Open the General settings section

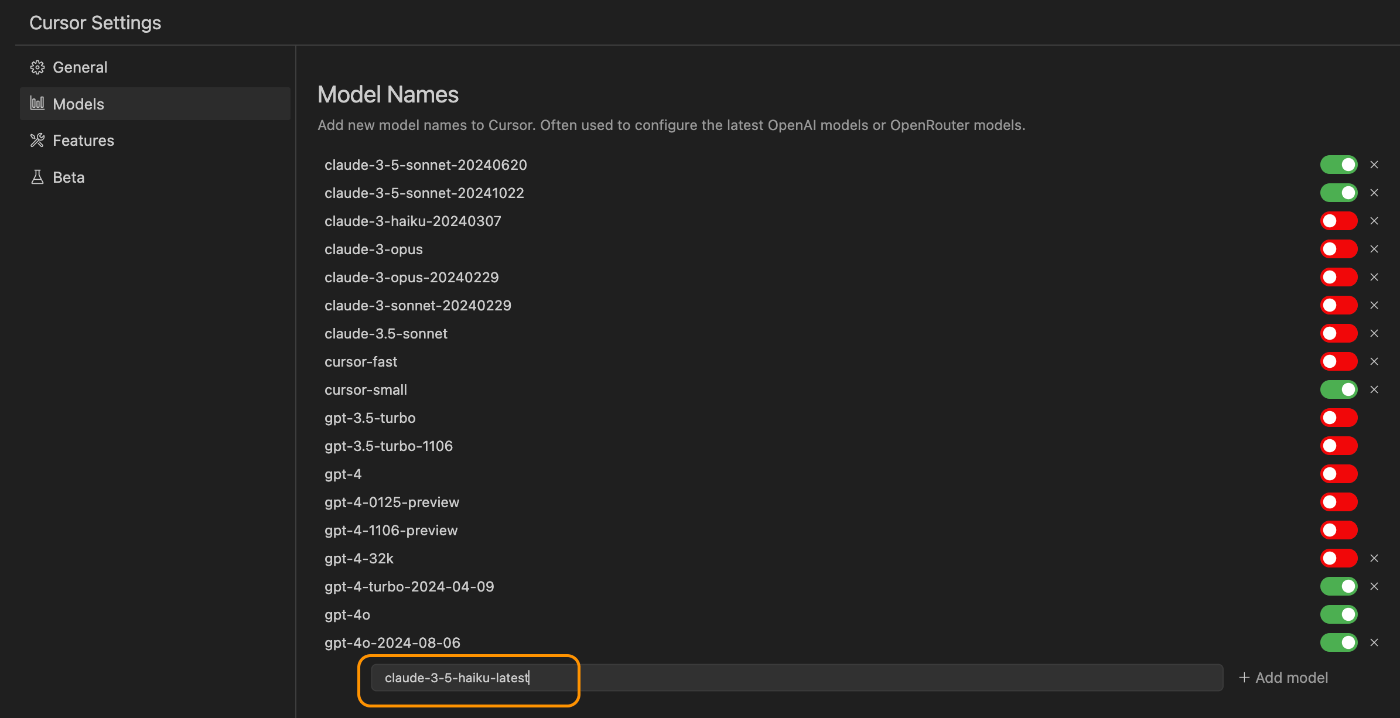tap(155, 67)
